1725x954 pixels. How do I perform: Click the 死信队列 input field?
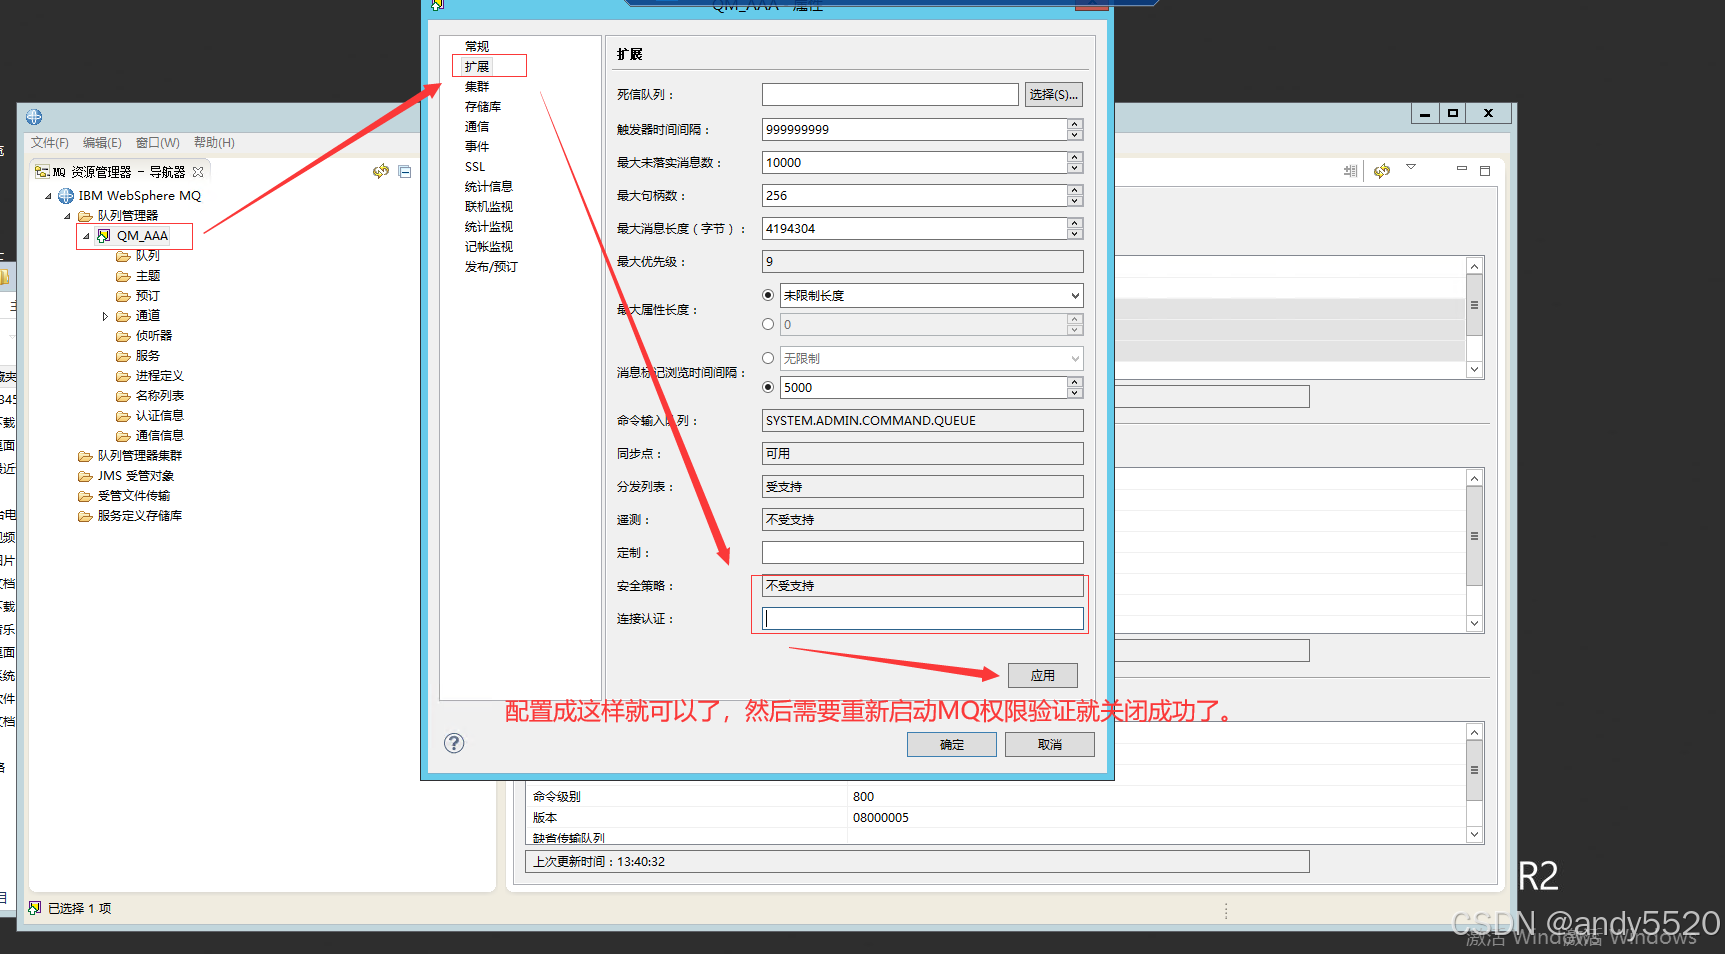[890, 95]
